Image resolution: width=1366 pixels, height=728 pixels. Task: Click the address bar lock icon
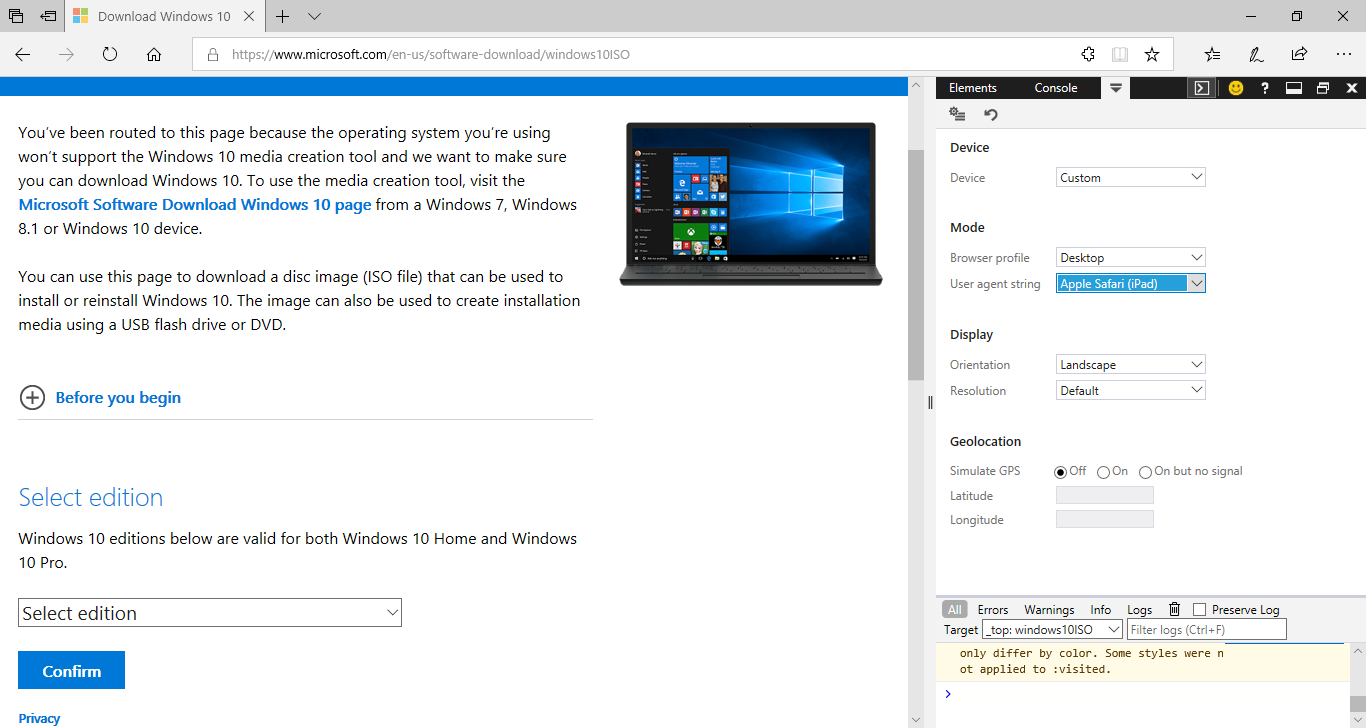point(212,55)
